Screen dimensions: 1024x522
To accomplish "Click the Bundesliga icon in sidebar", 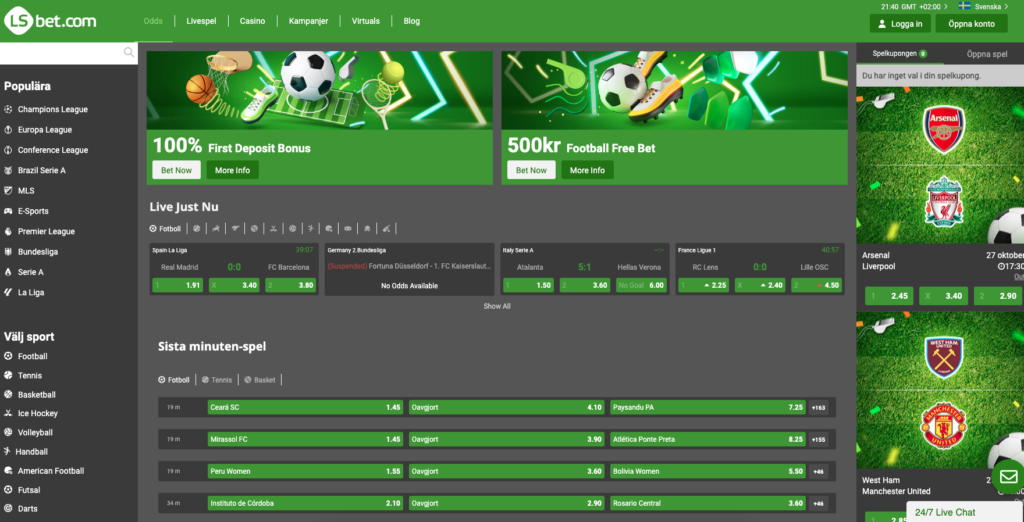I will pos(8,252).
